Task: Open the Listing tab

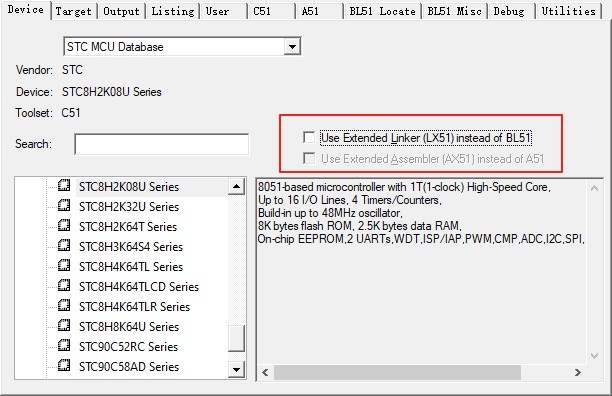Action: point(173,11)
